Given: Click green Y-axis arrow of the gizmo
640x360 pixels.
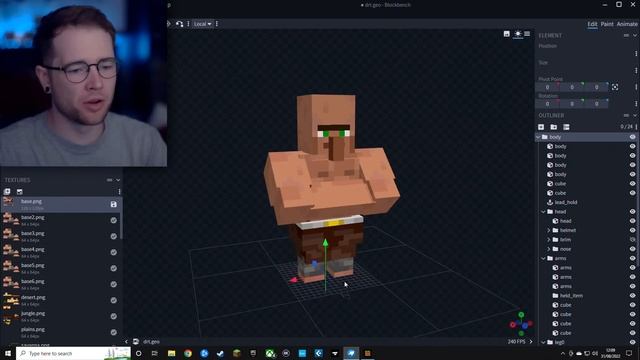Looking at the screenshot, I should (x=325, y=243).
